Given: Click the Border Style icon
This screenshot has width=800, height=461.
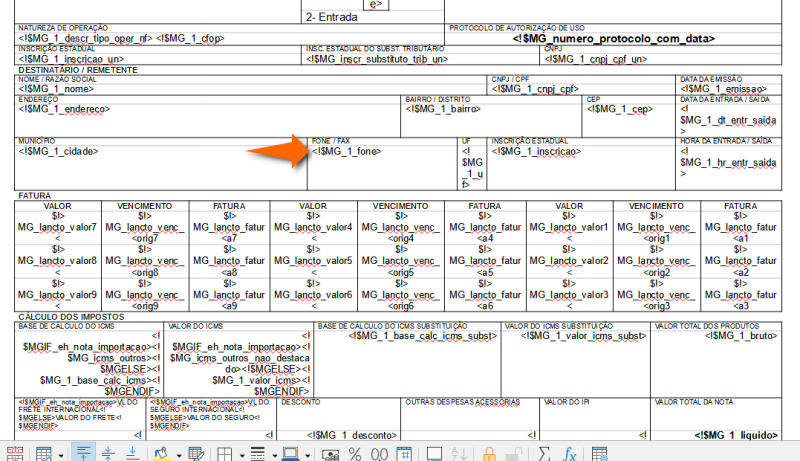Looking at the screenshot, I should (258, 453).
